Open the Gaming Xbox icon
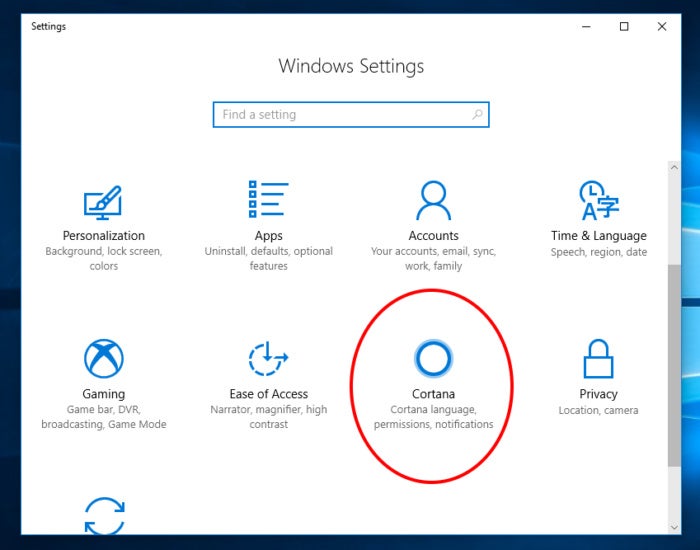700x550 pixels. coord(104,358)
